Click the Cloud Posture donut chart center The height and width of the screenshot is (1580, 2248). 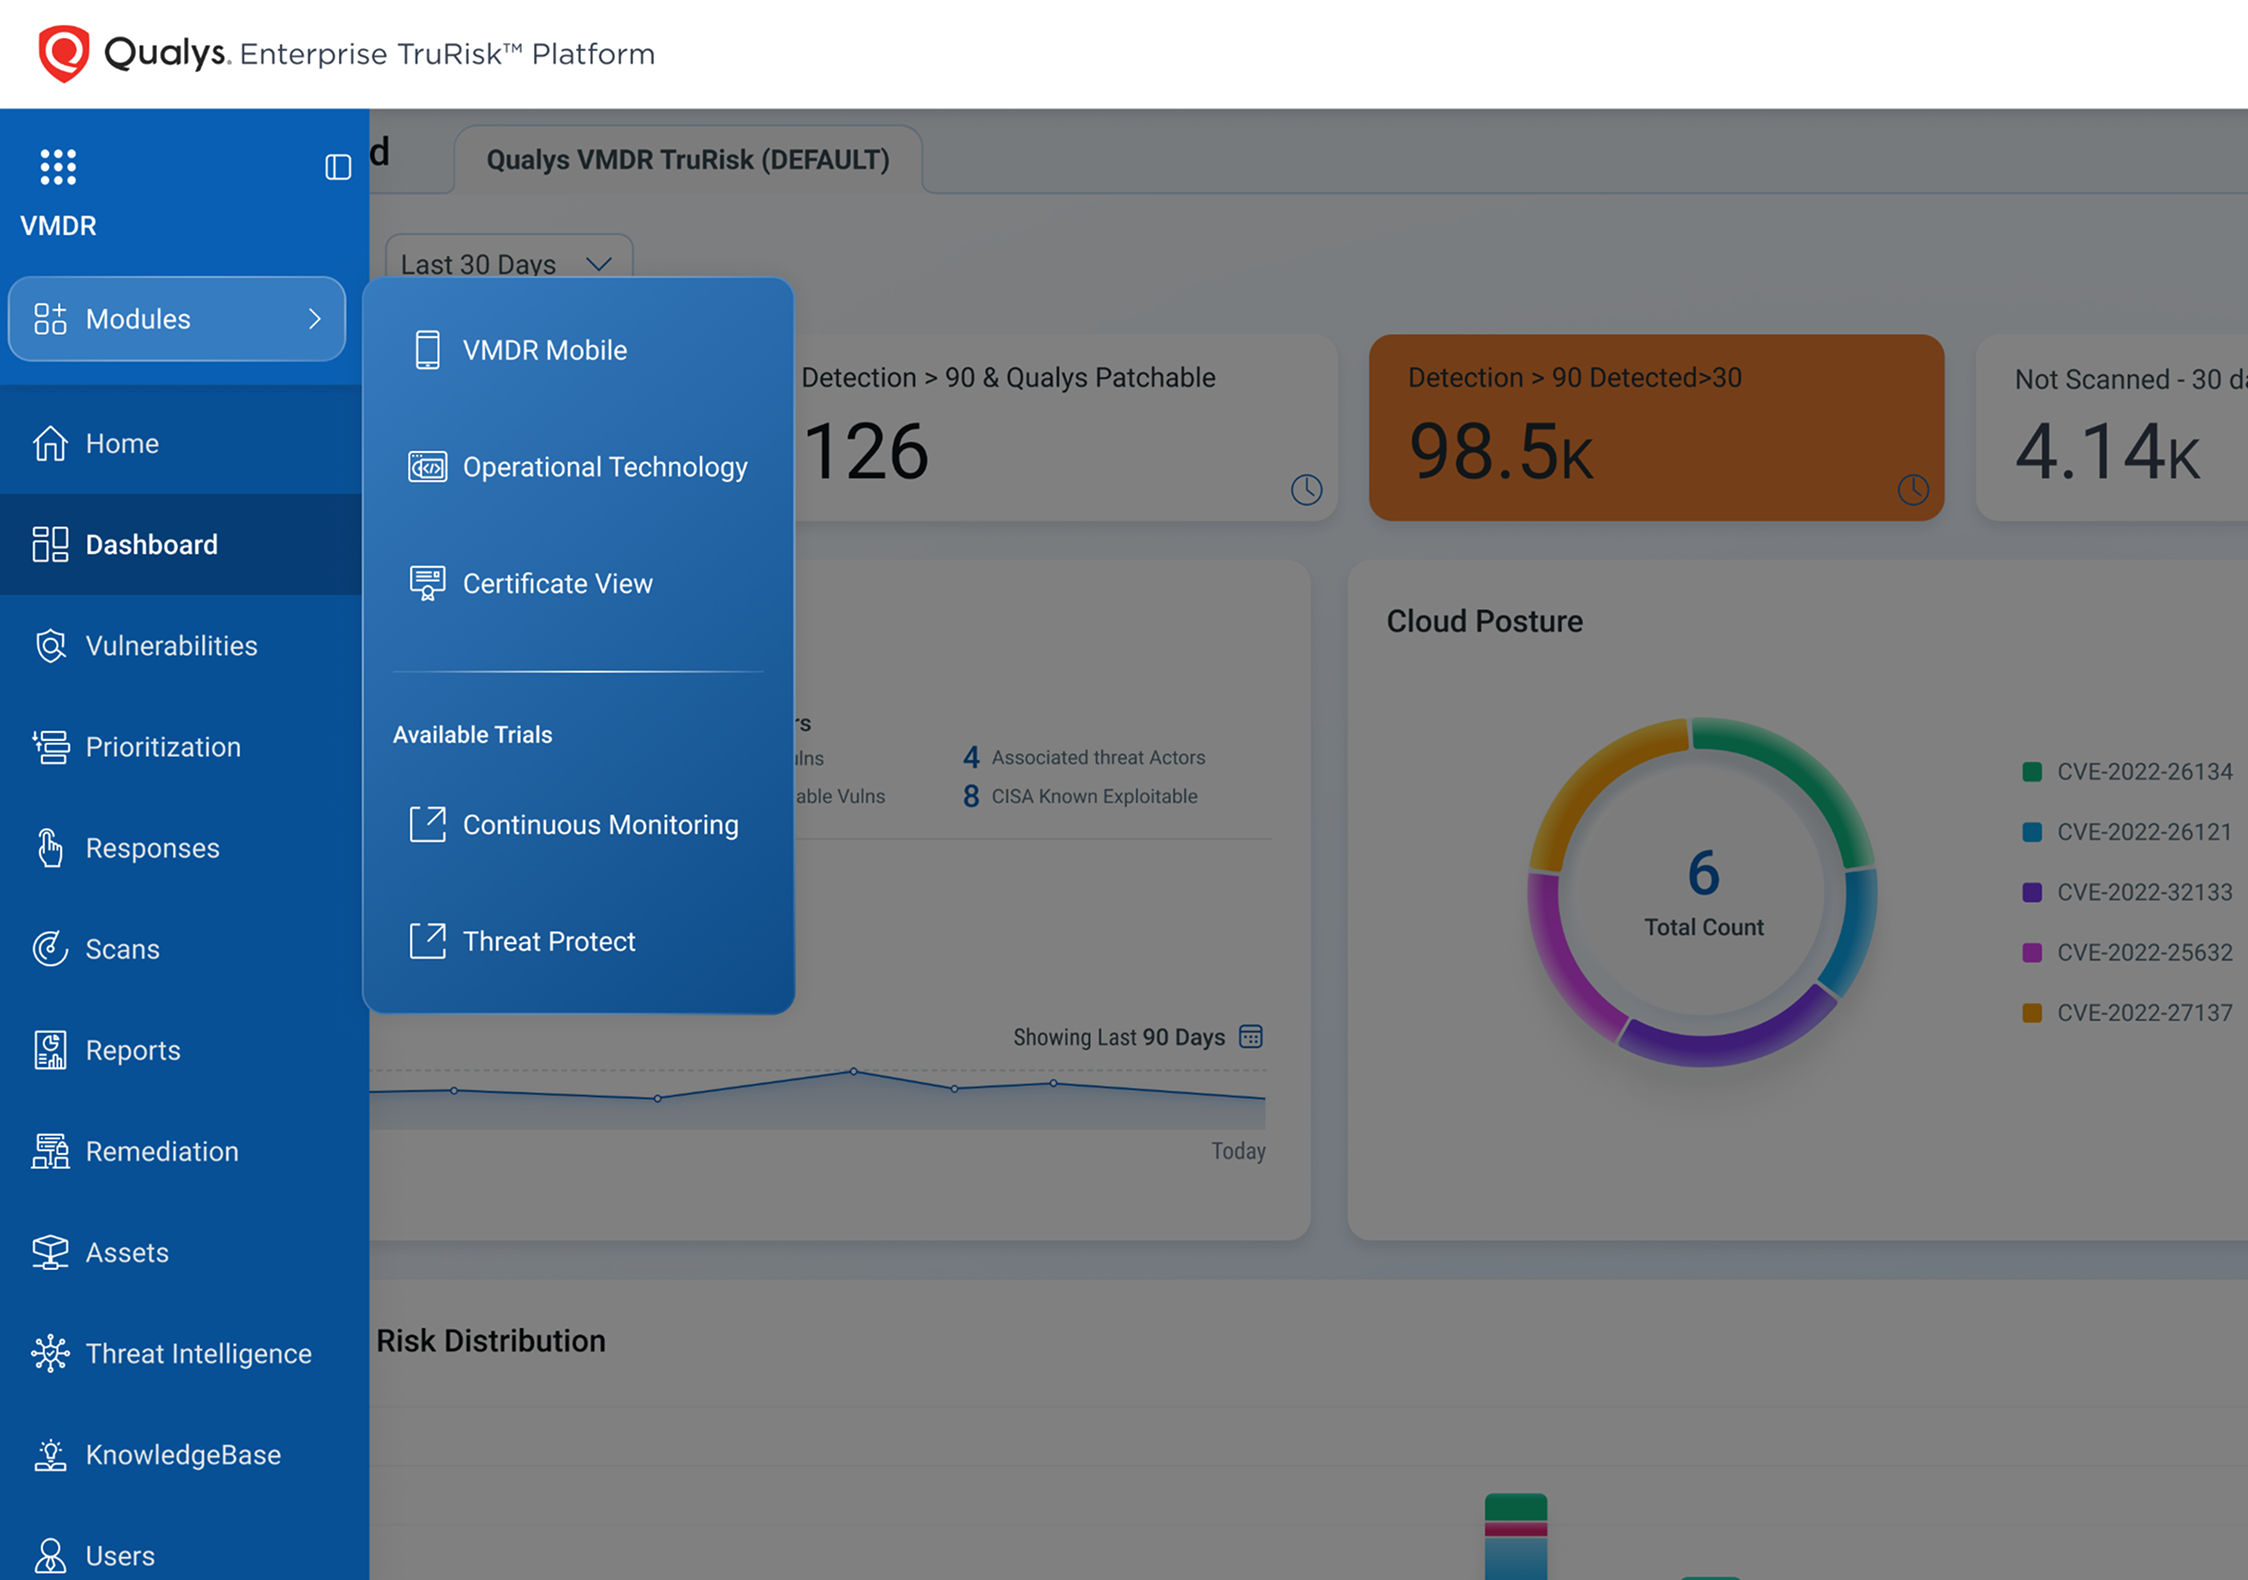pos(1703,892)
